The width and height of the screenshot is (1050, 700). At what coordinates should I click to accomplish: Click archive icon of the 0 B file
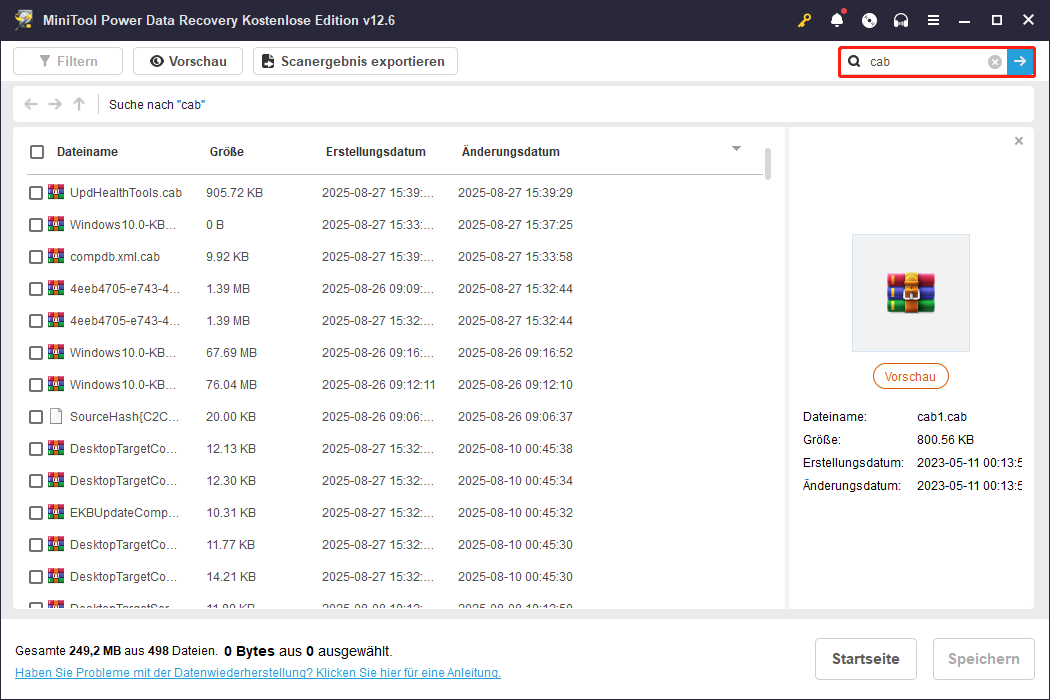[56, 224]
